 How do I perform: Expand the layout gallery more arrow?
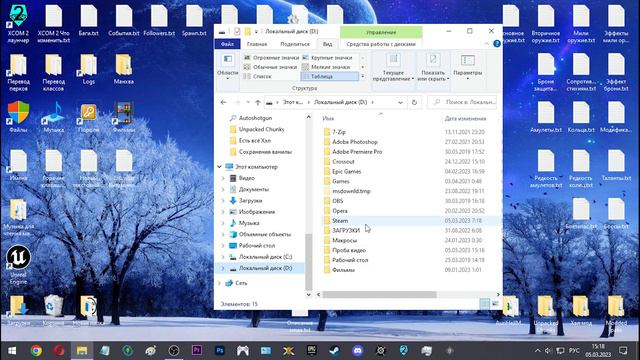[362, 76]
